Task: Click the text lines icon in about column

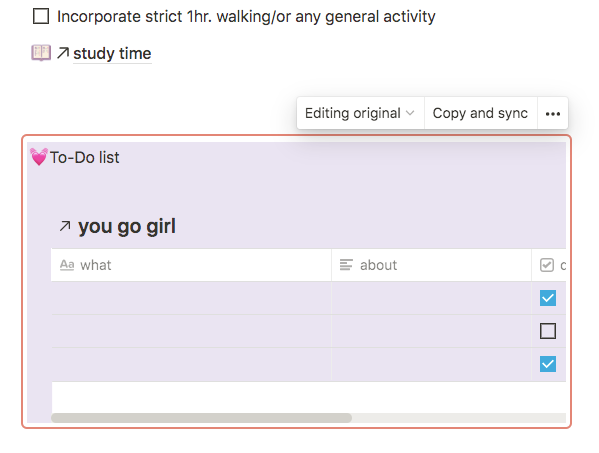Action: [x=346, y=265]
